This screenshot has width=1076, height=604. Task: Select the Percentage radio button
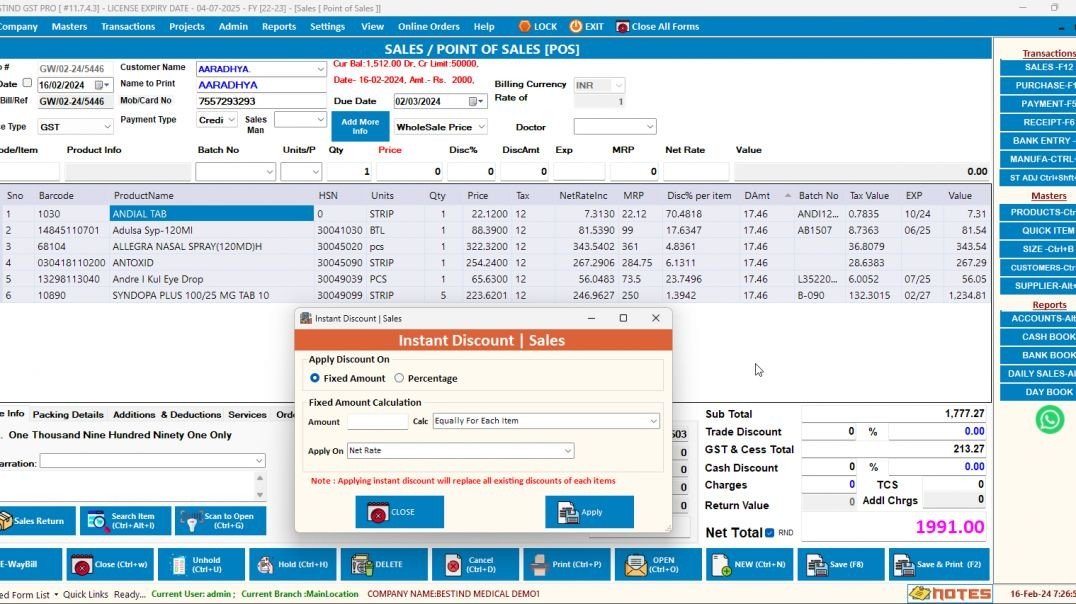click(x=400, y=378)
